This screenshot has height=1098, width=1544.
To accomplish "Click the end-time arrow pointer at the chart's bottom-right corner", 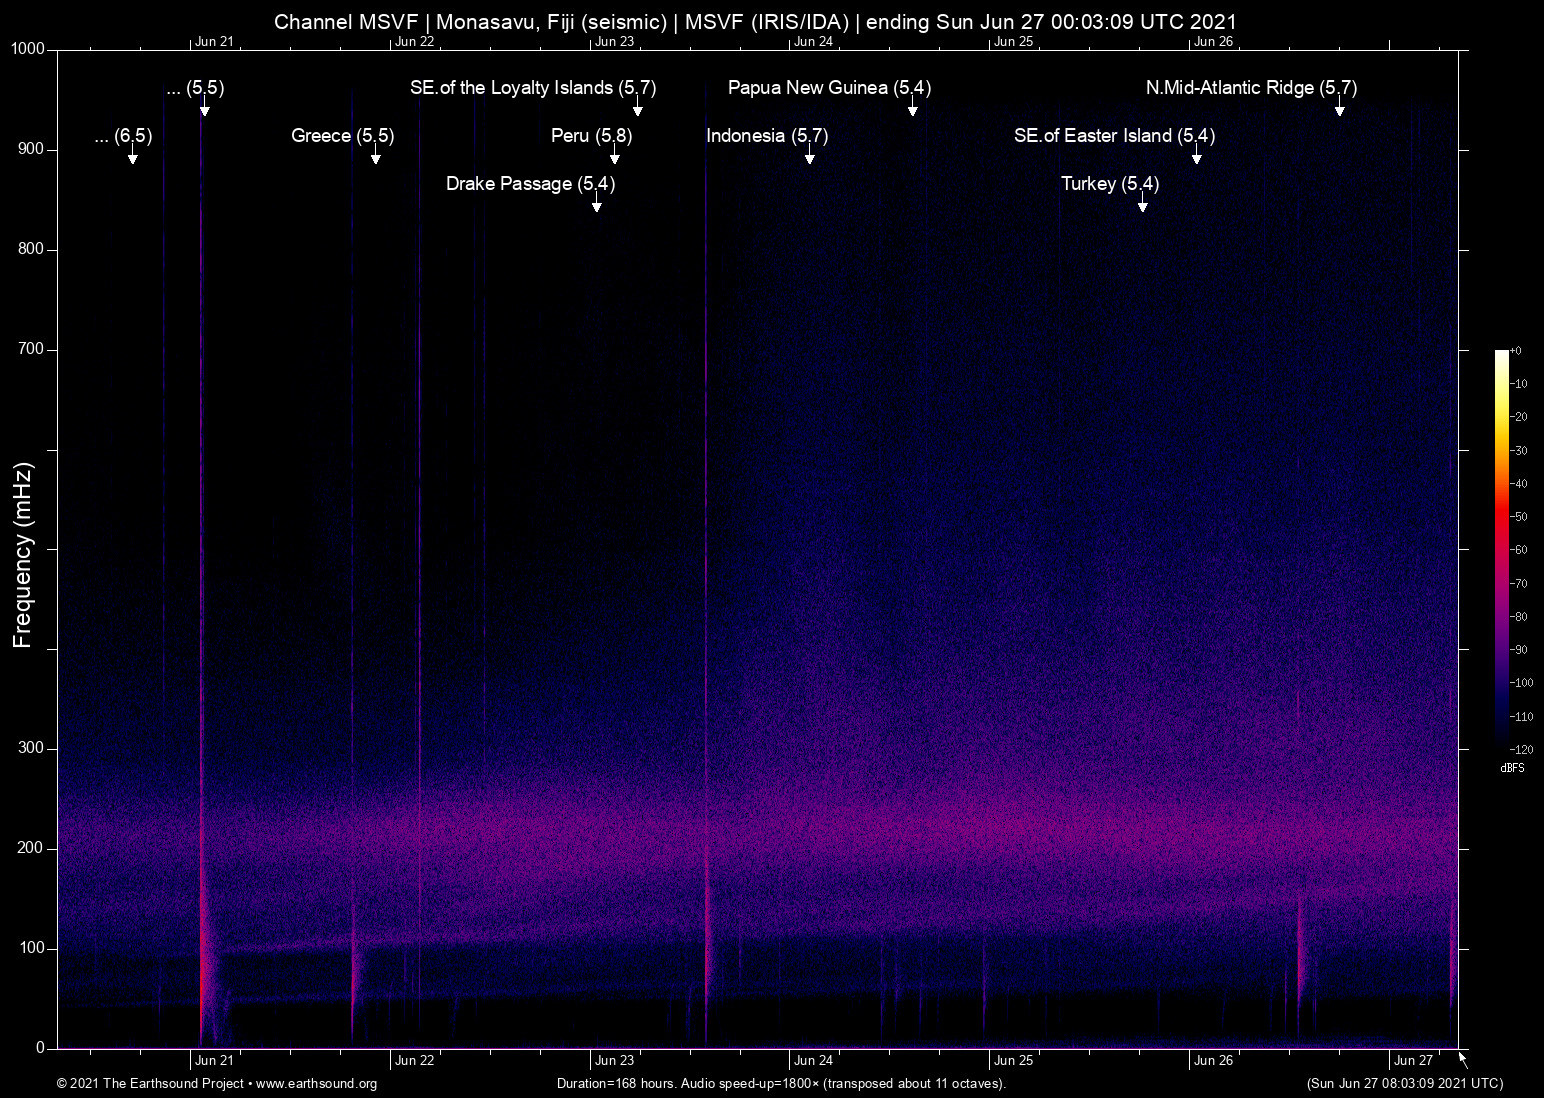I will coord(1463,1060).
